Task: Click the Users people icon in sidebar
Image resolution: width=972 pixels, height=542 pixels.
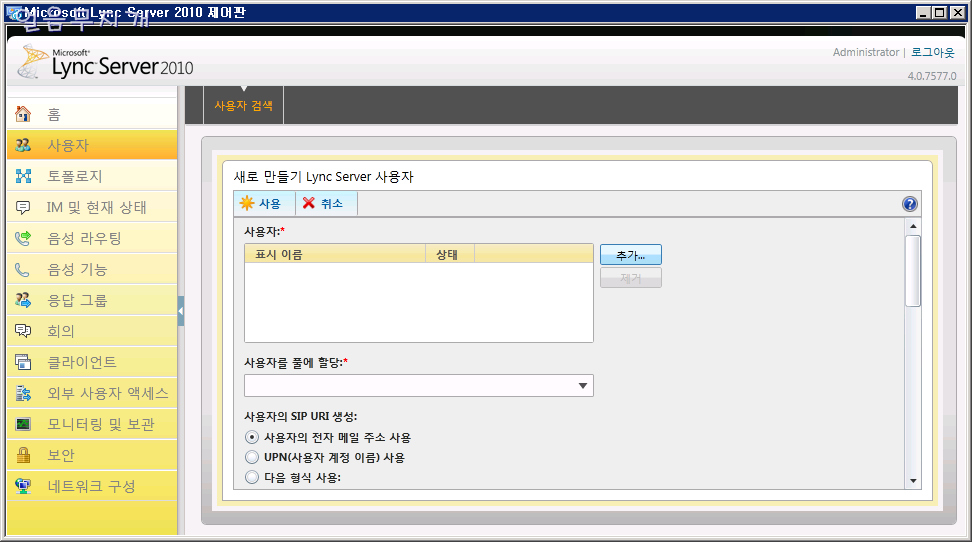Action: click(x=23, y=145)
